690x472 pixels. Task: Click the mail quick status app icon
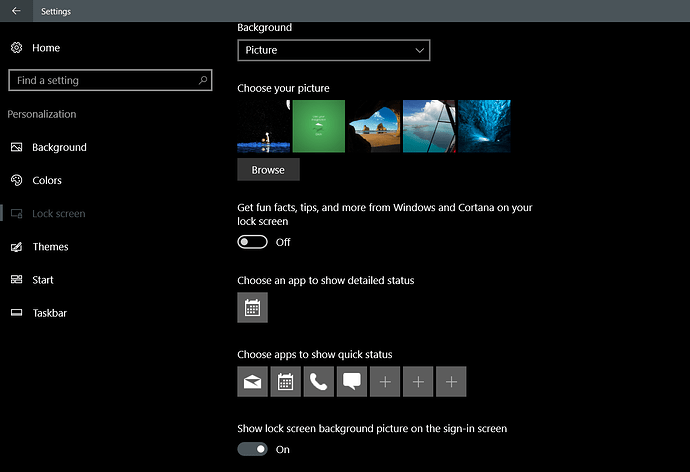[x=252, y=381]
